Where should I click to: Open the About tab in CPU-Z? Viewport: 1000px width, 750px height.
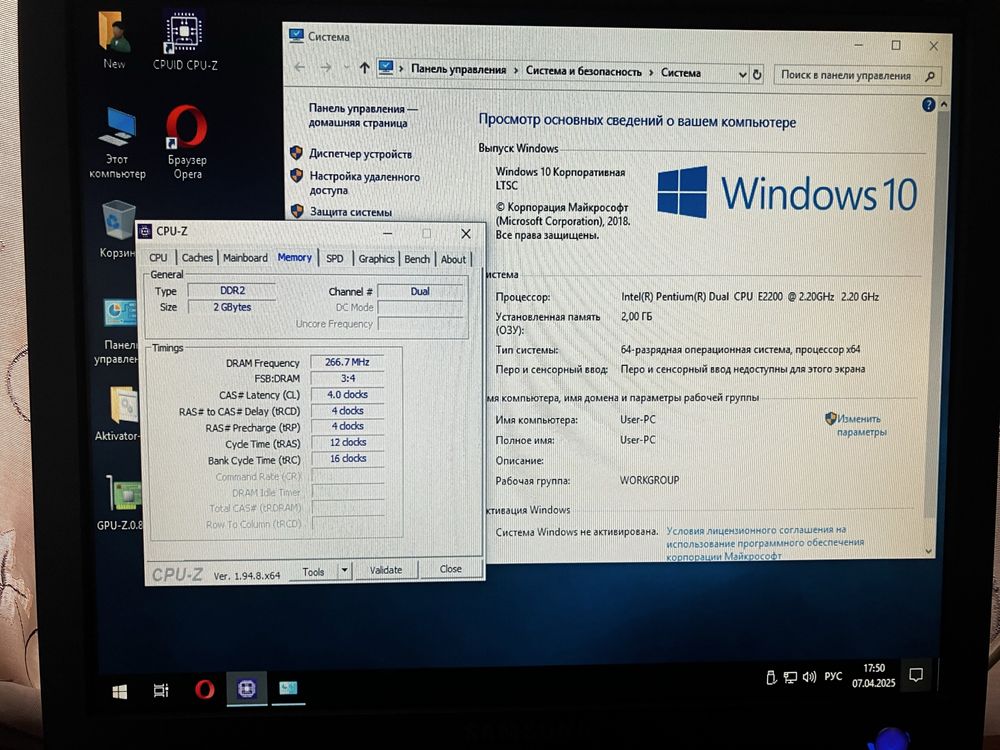tap(453, 259)
